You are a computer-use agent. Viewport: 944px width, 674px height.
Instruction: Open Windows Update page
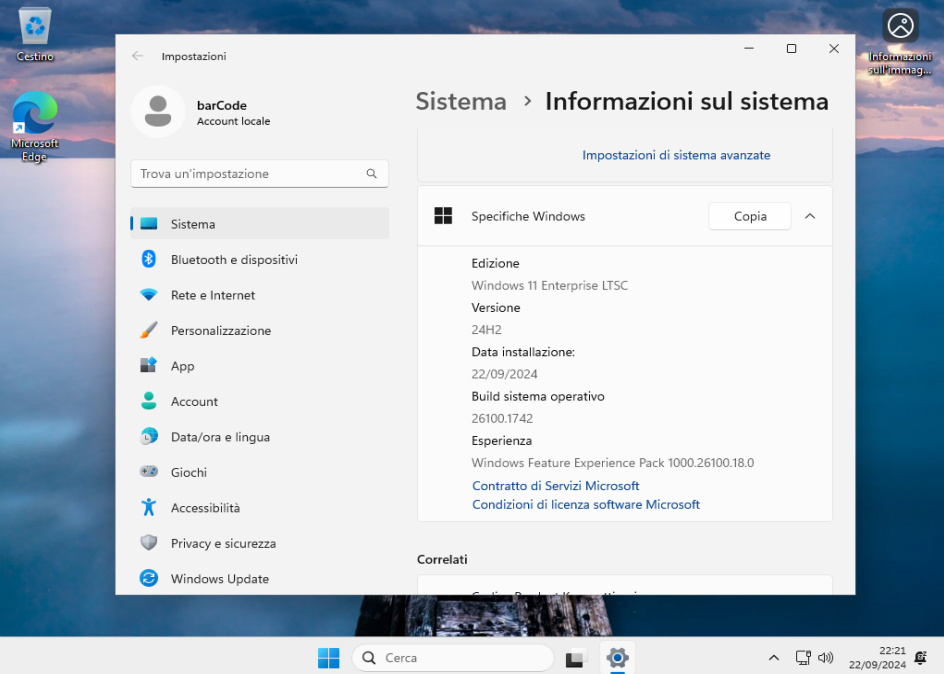click(x=259, y=578)
